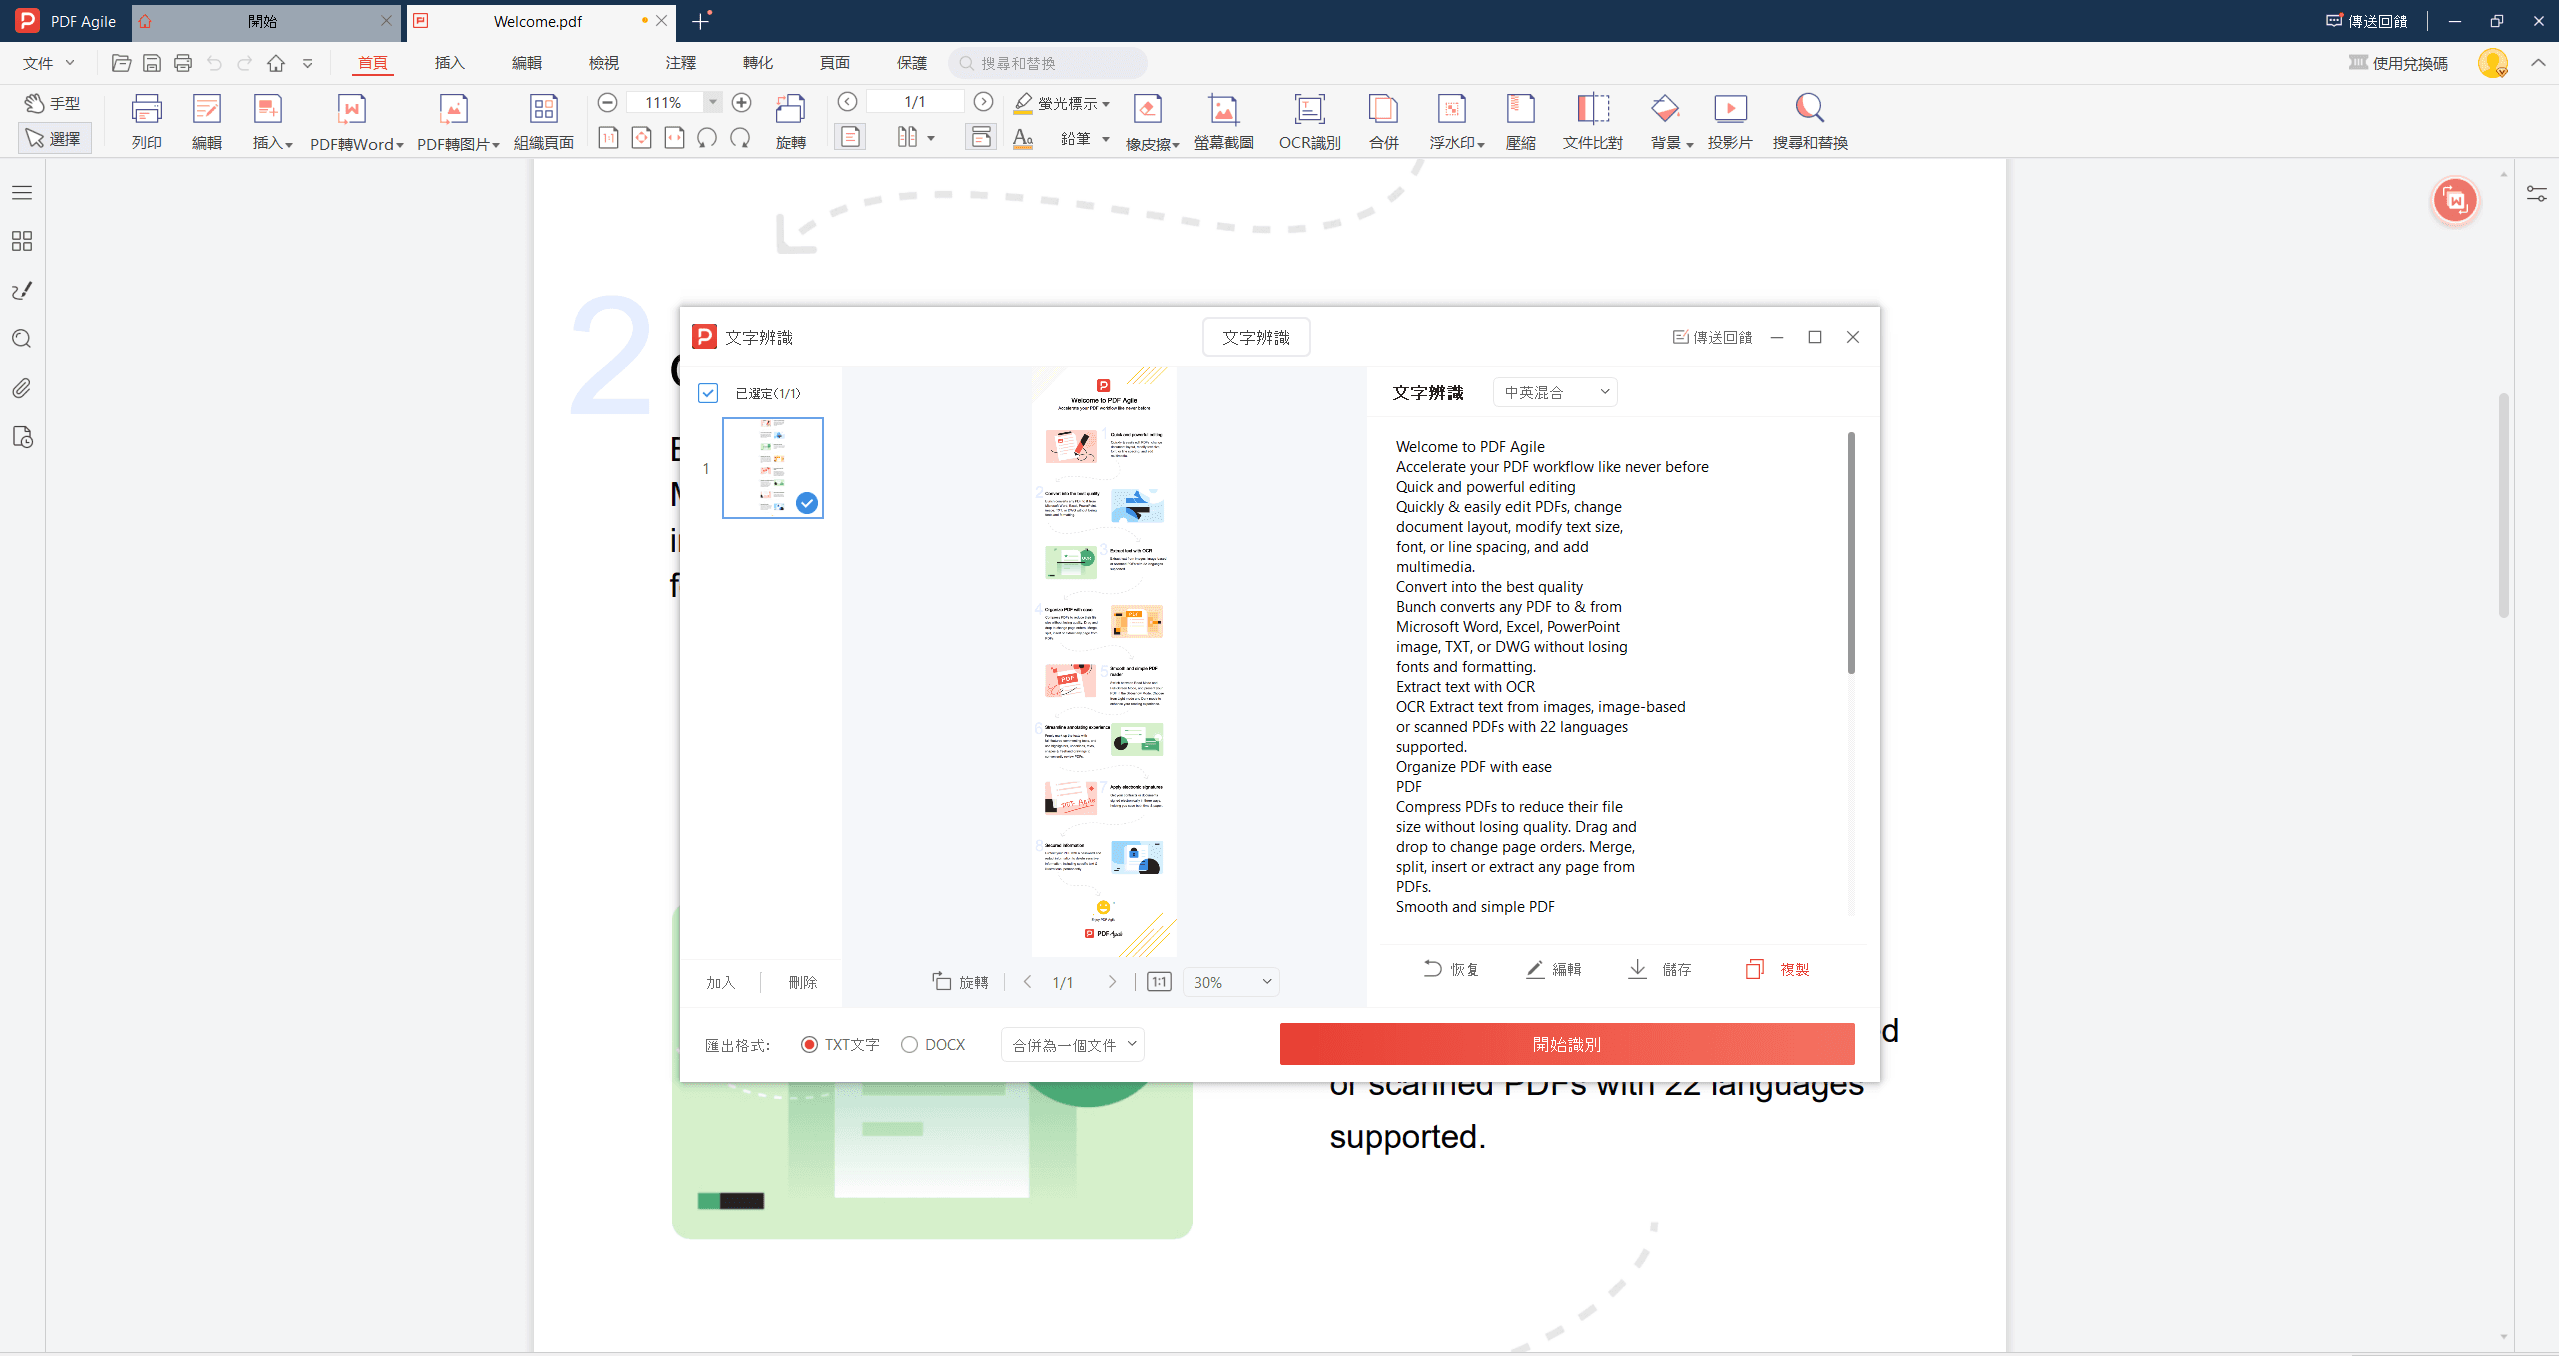Click the 開始識別 start recognition button
The height and width of the screenshot is (1356, 2559).
(1567, 1044)
